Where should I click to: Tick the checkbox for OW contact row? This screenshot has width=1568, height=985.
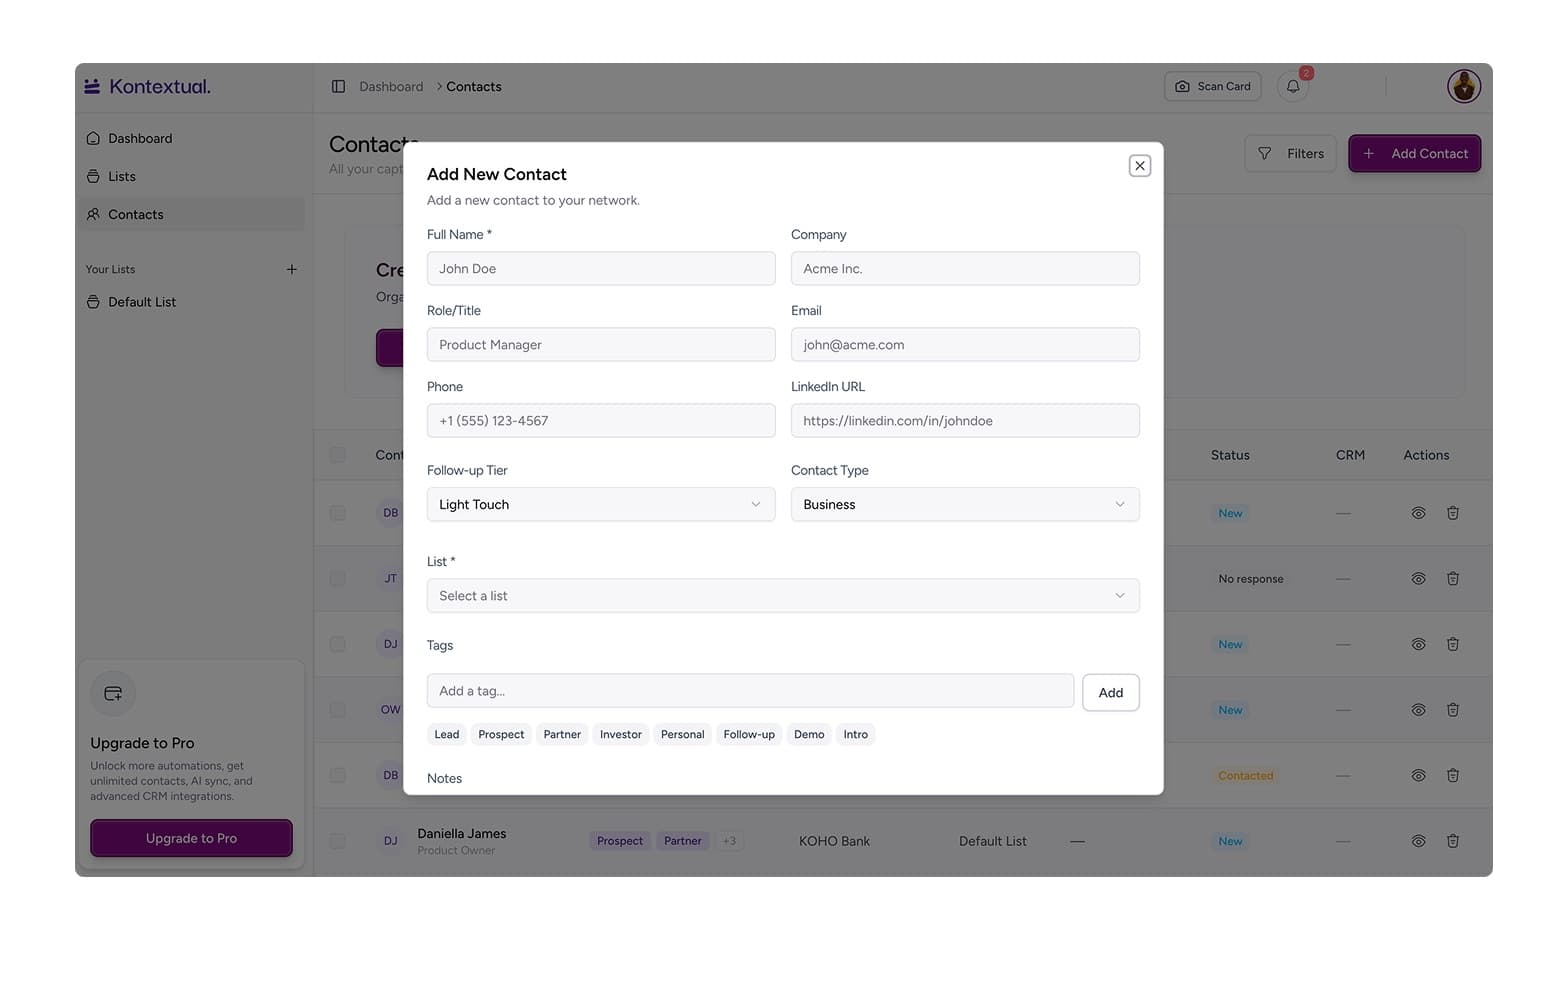point(338,710)
